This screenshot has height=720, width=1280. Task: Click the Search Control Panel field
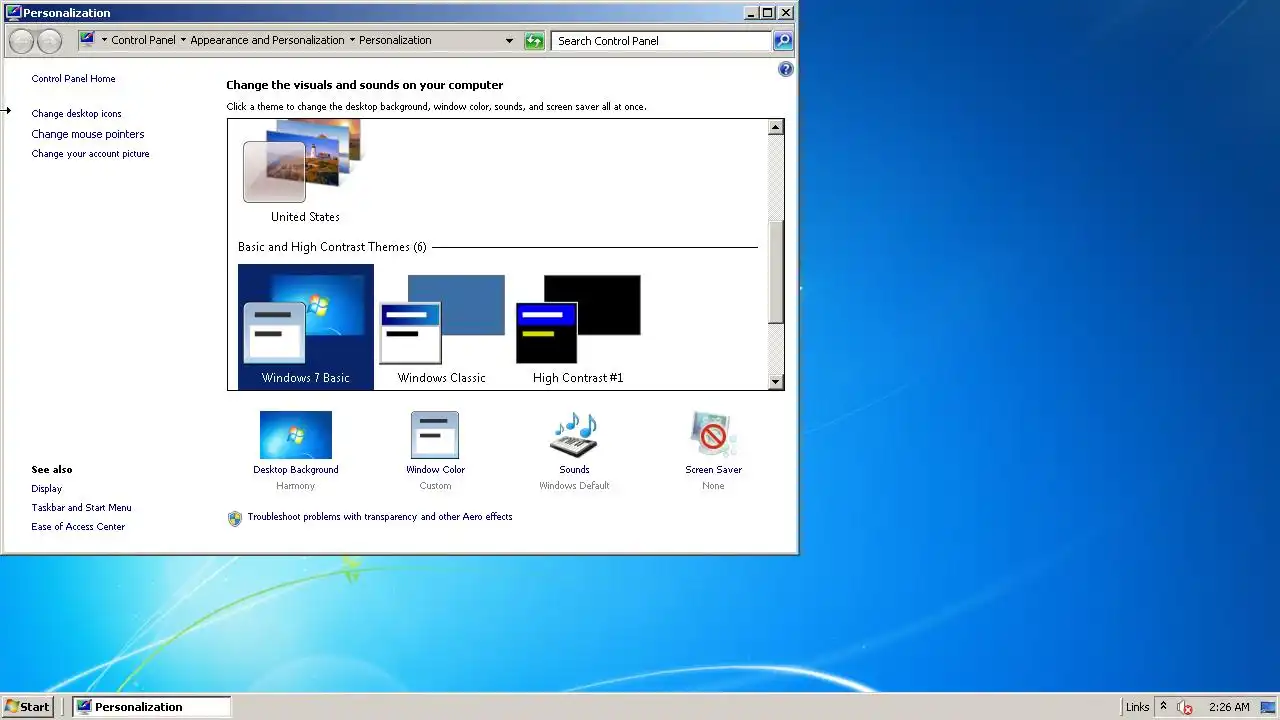[661, 41]
